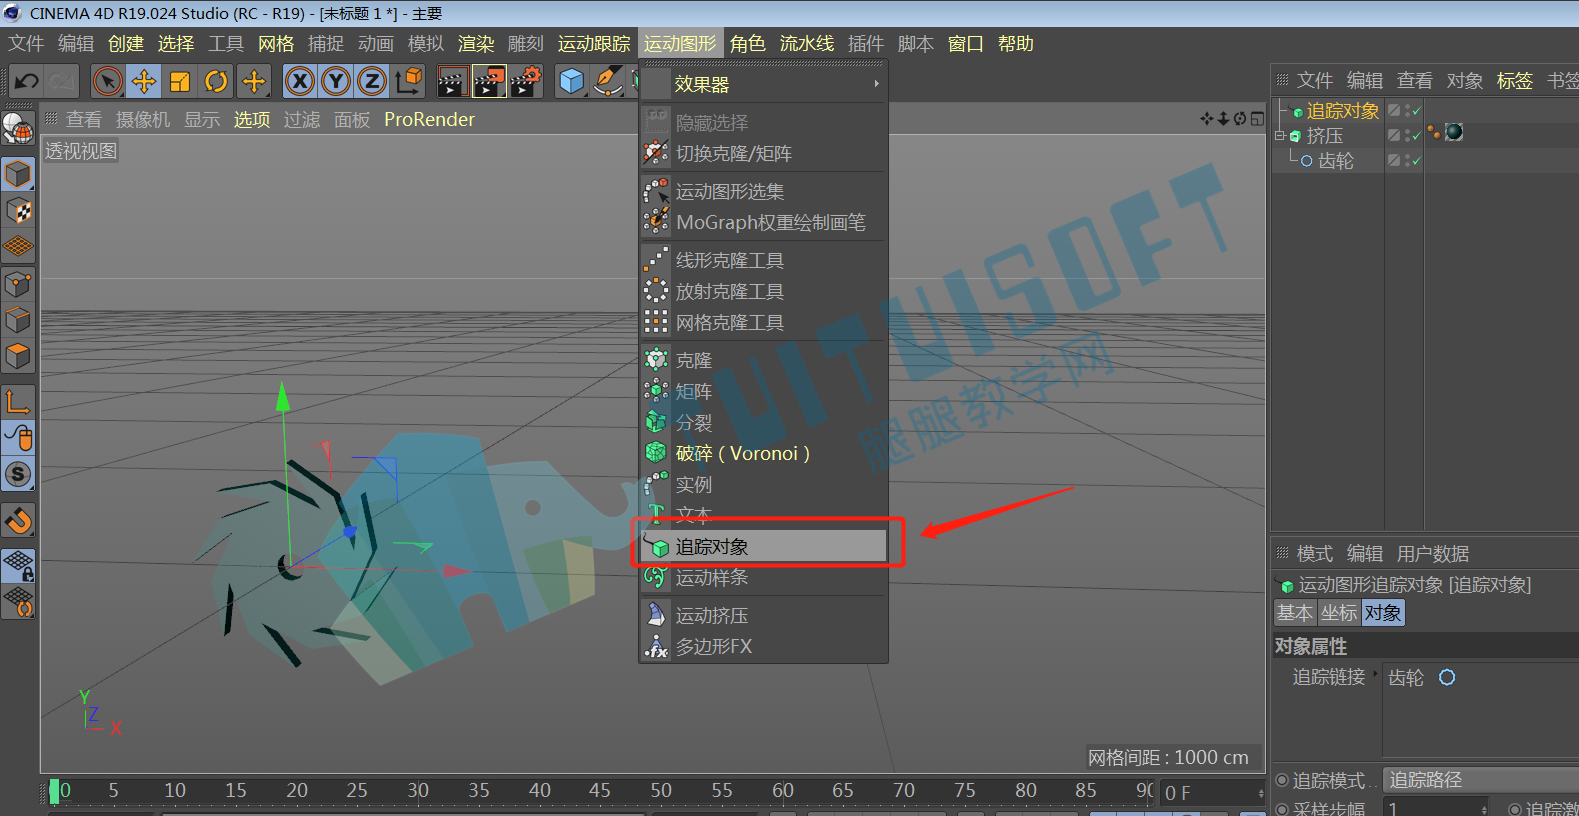The image size is (1579, 816).
Task: Click the Undo arrow icon
Action: point(26,81)
